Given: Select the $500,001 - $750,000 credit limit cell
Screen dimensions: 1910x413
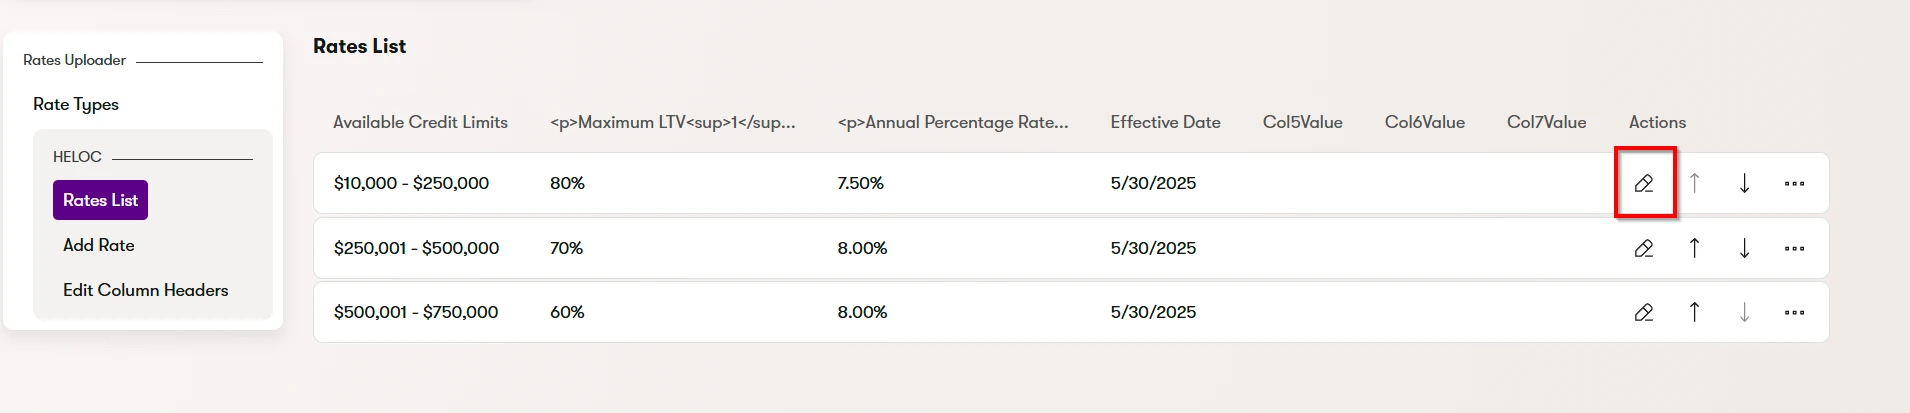Looking at the screenshot, I should coord(416,312).
